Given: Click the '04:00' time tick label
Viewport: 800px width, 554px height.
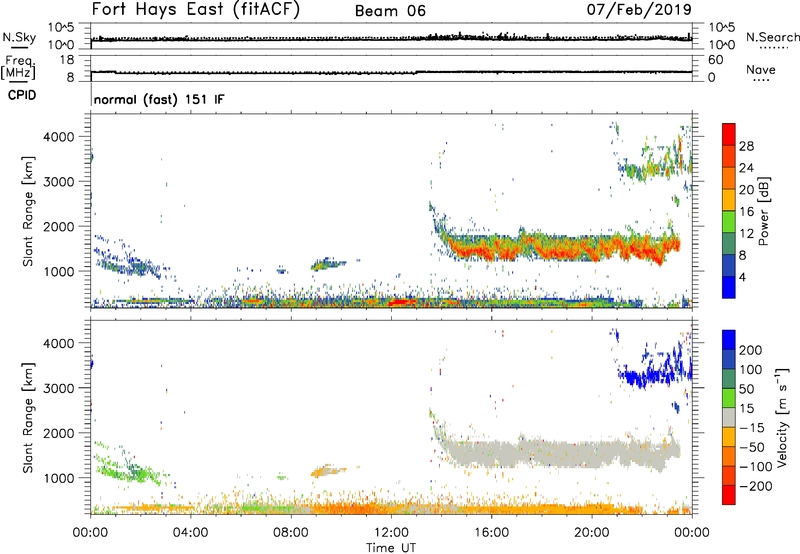Looking at the screenshot, I should point(190,533).
